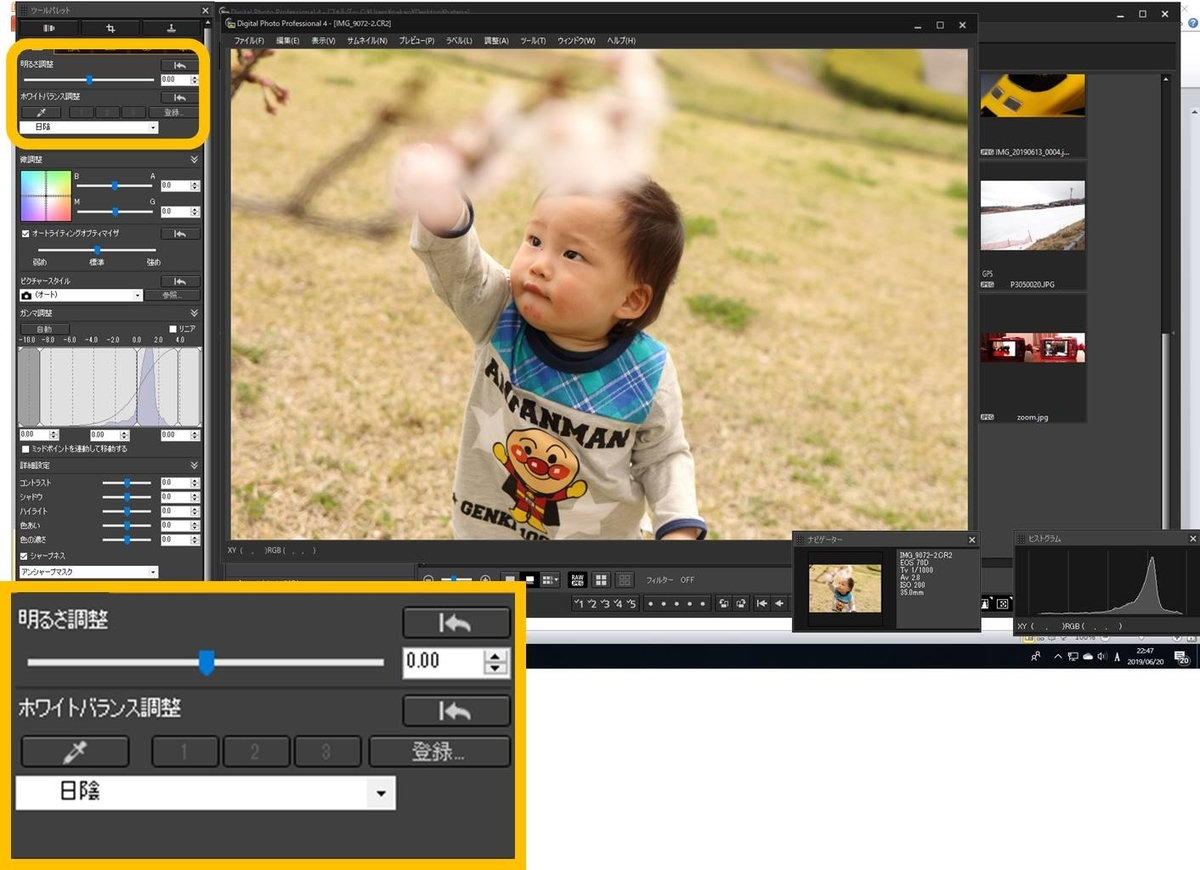The image size is (1200, 870).
Task: Click the network icon in system tray
Action: click(x=1072, y=657)
